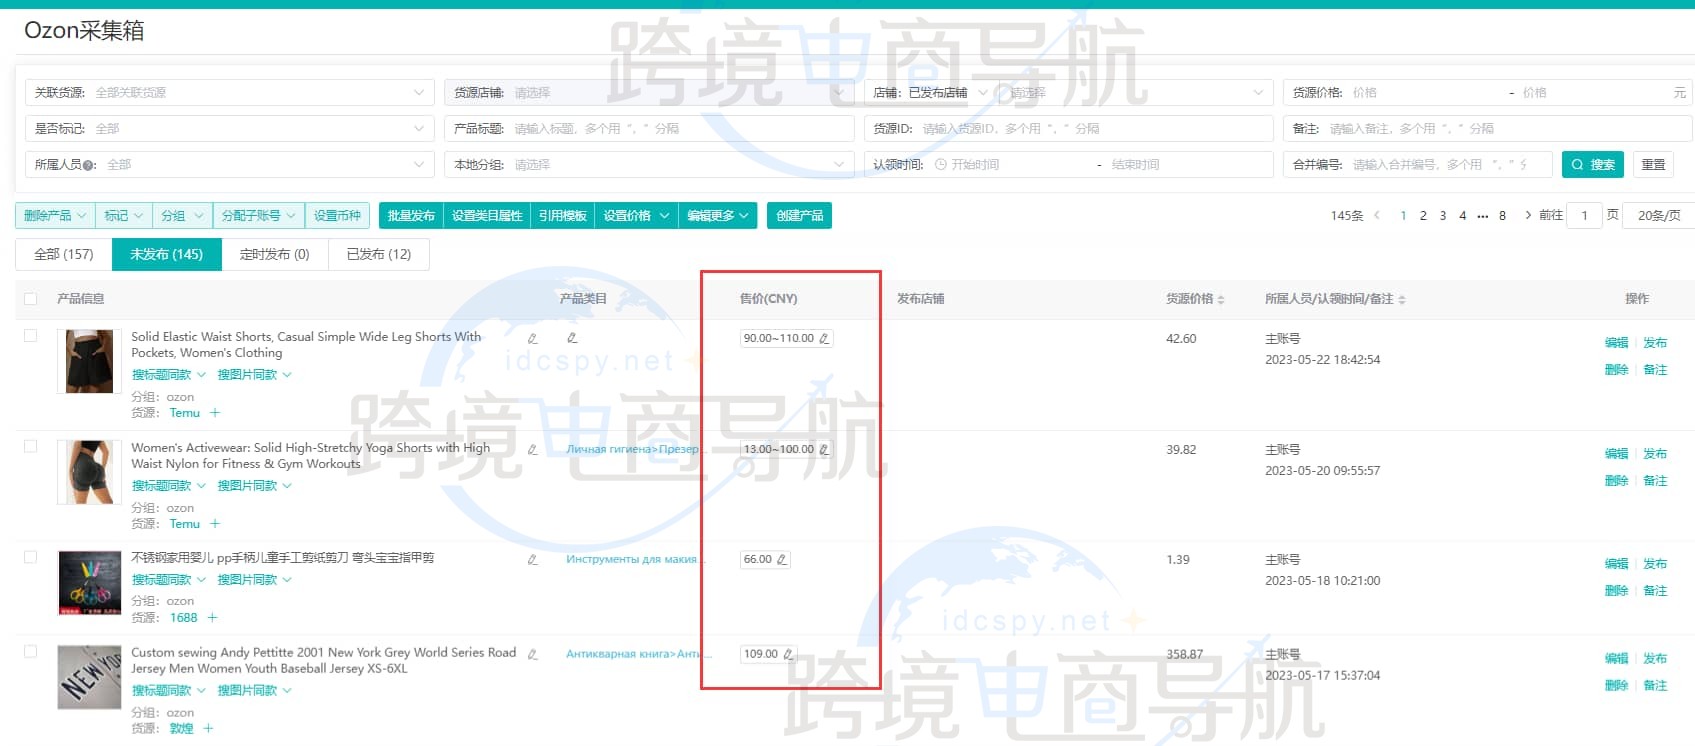Edit title of Solid Elastic Waist Shorts product
1695x746 pixels.
pyautogui.click(x=532, y=338)
